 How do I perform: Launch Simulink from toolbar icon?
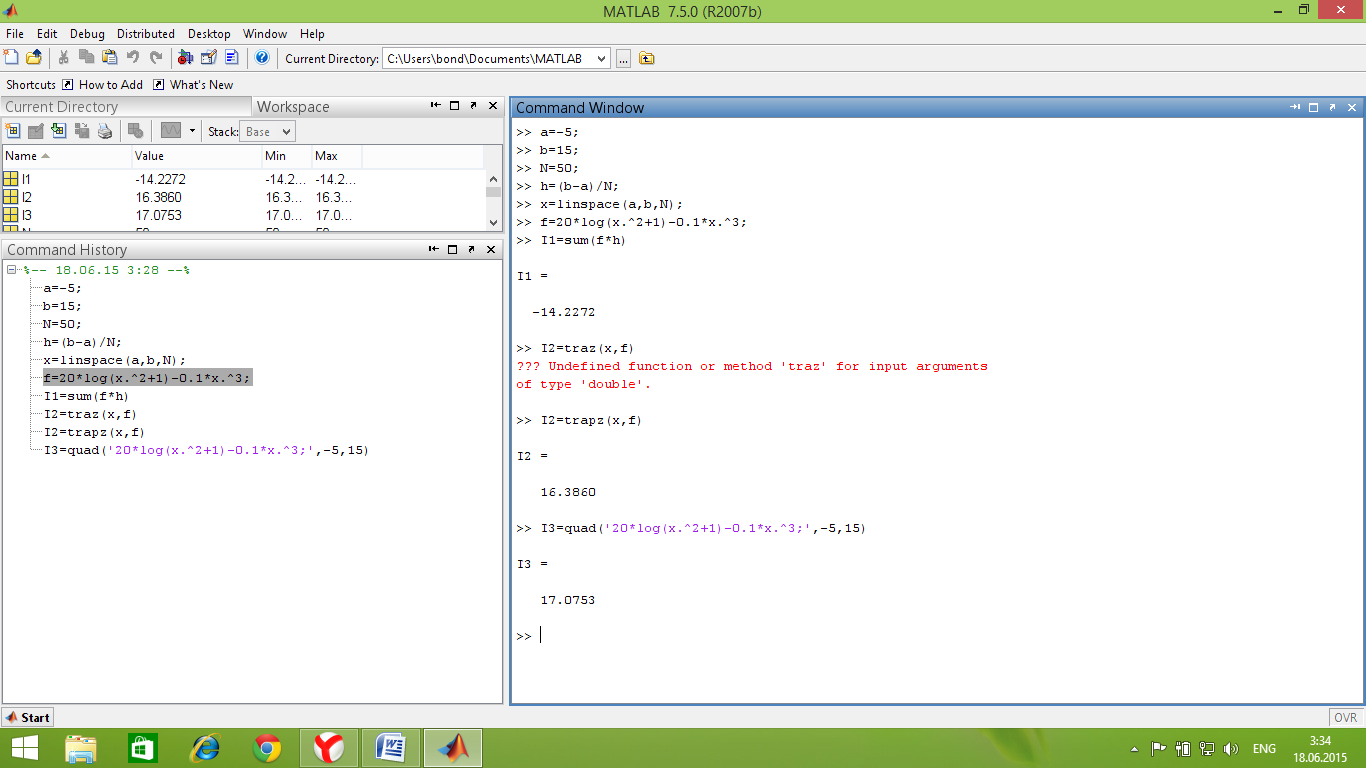tap(186, 58)
